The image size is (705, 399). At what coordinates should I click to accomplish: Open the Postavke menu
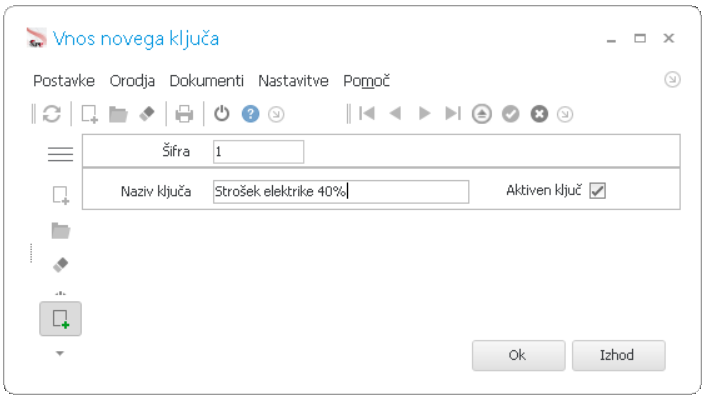(64, 81)
